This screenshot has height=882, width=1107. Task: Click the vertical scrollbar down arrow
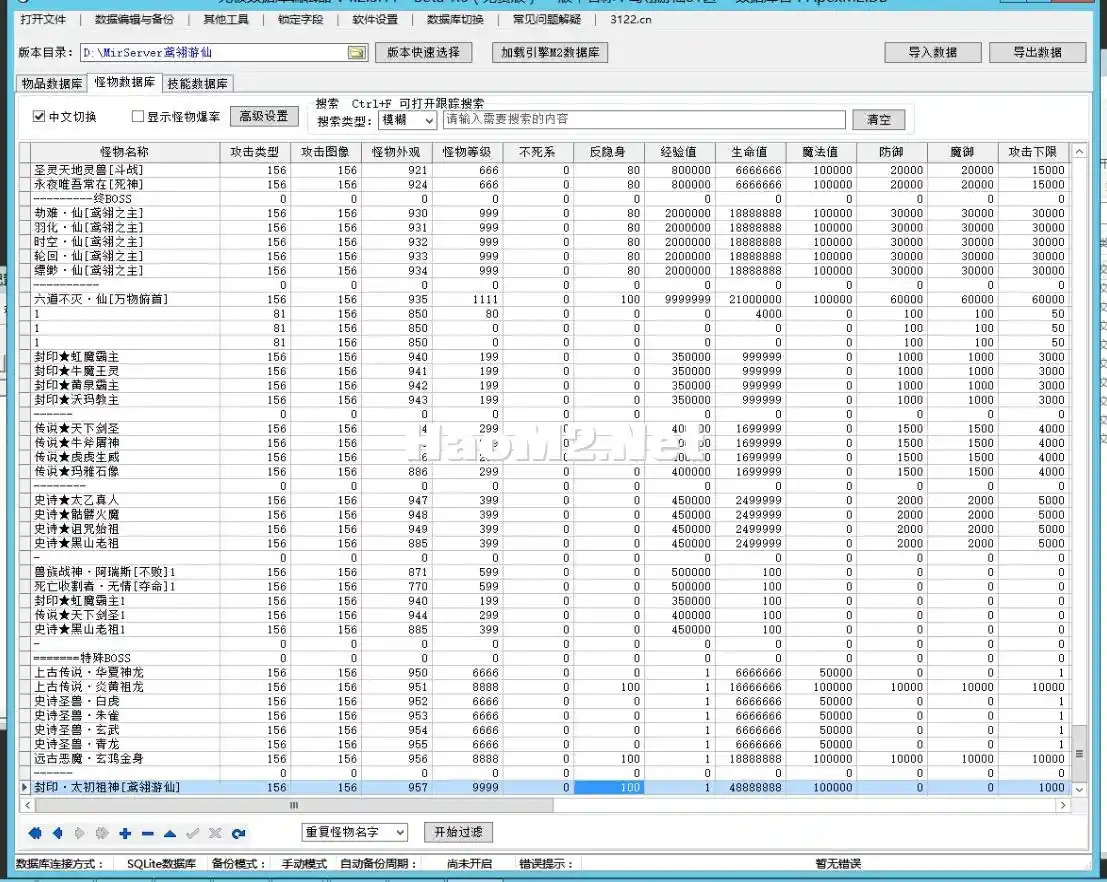1079,789
